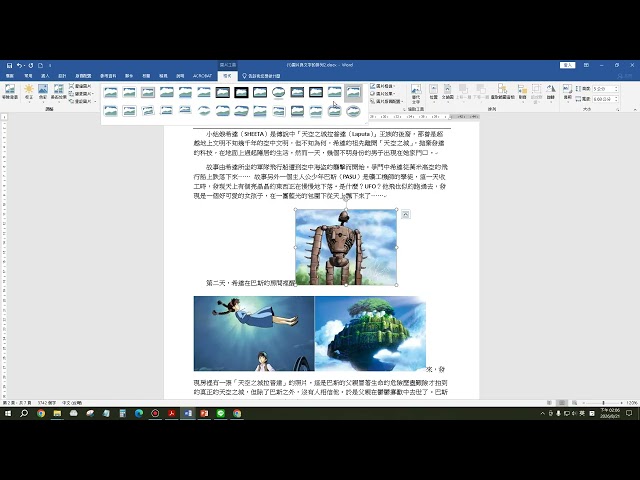Screen dimensions: 640x480
Task: Open Picture Layout dropdown
Action: [387, 101]
